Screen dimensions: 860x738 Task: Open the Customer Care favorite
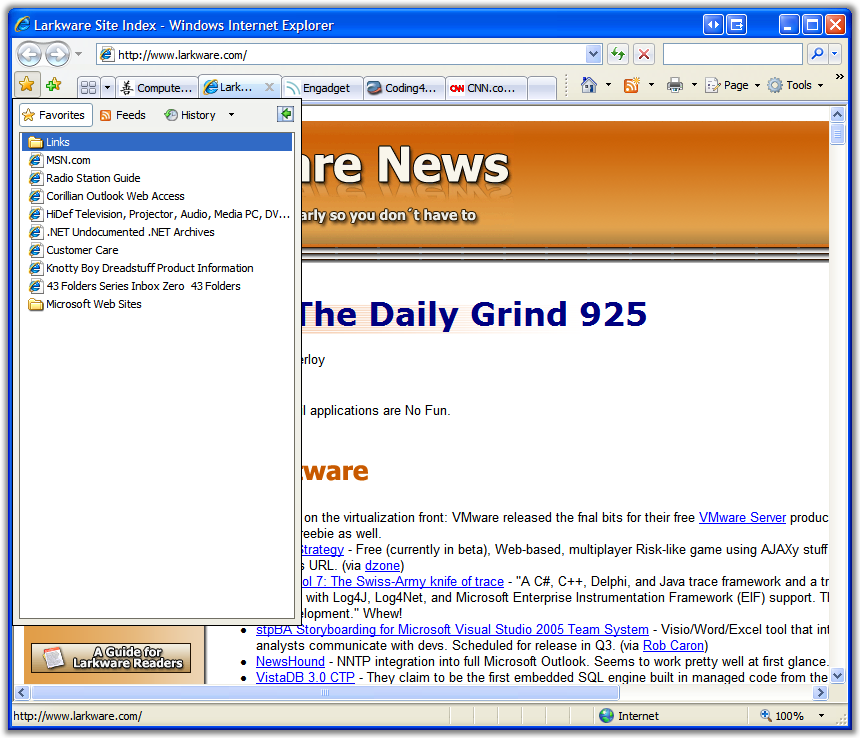(x=157, y=250)
